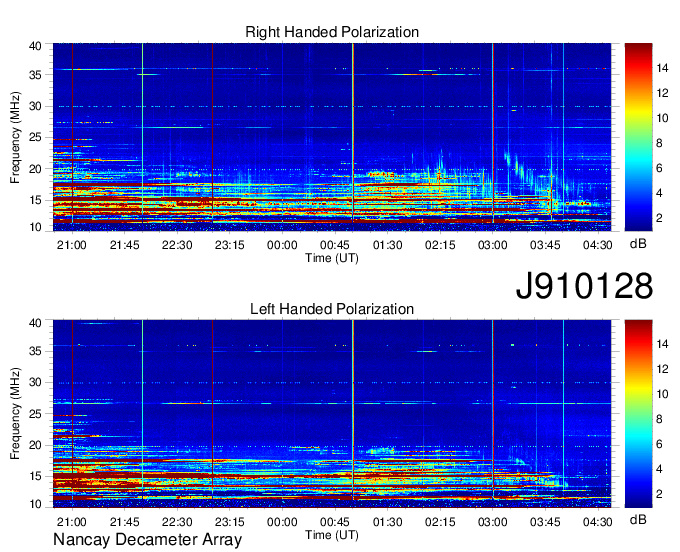
Task: Click dB unit label of lower colorbar
Action: (638, 519)
